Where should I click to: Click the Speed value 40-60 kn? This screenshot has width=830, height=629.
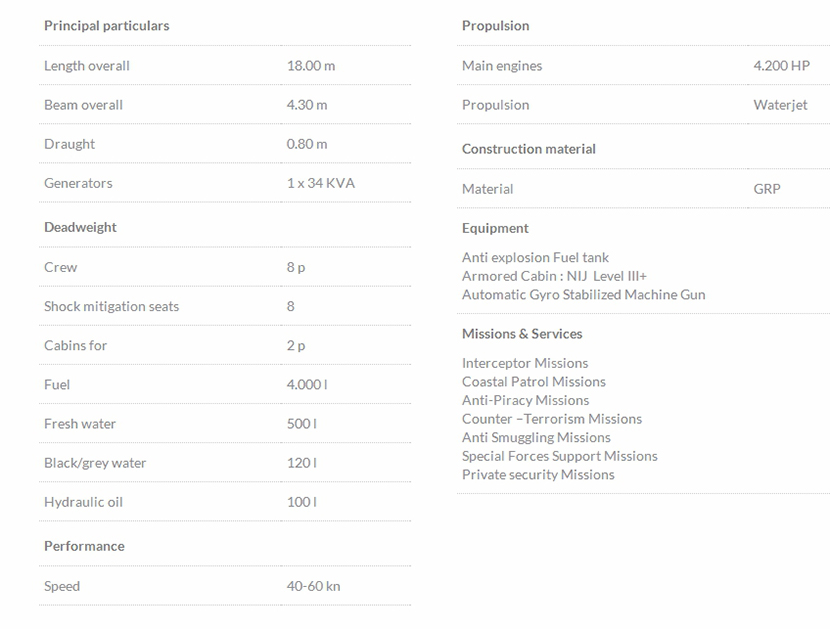[313, 586]
